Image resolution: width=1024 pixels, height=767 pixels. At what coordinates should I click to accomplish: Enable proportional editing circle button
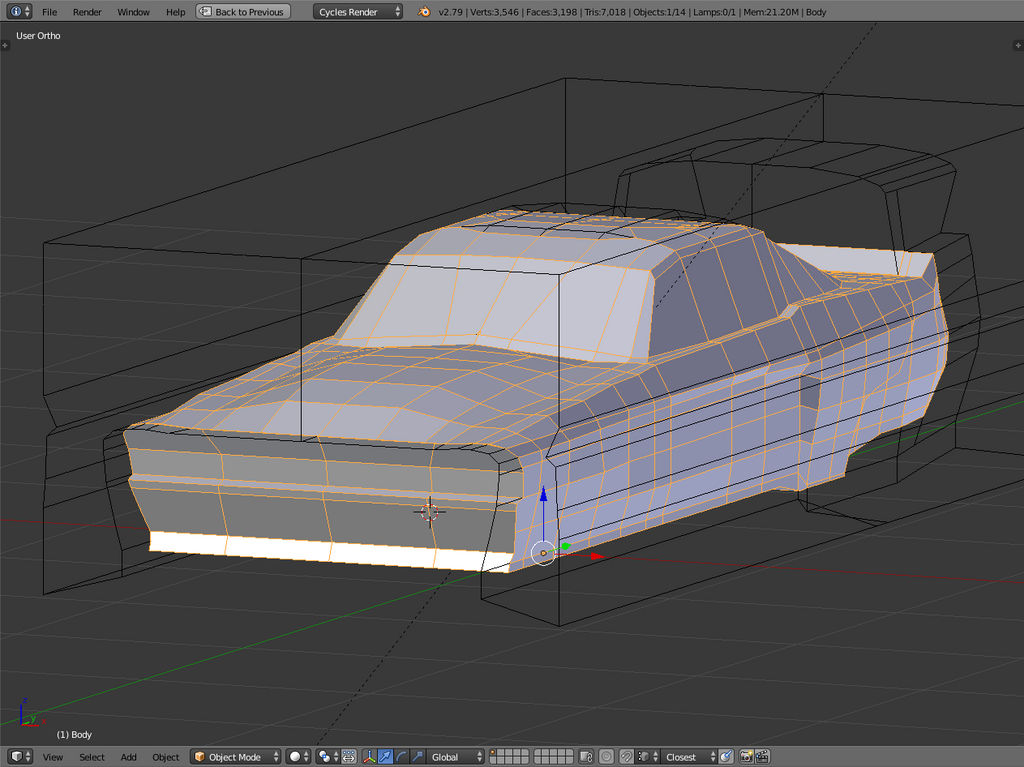pyautogui.click(x=607, y=757)
